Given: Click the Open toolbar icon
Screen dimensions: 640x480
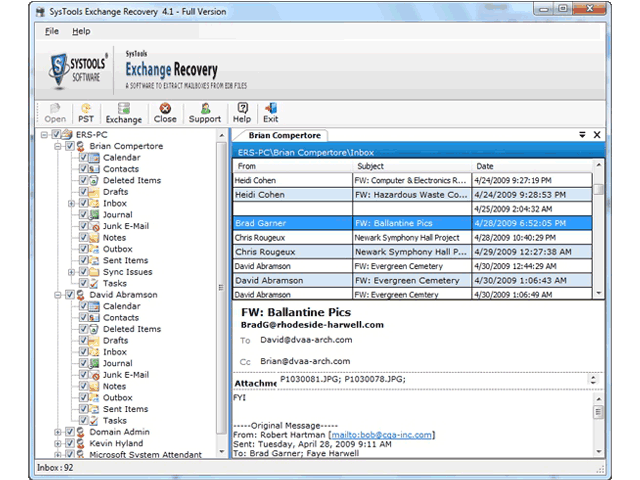Looking at the screenshot, I should click(55, 108).
